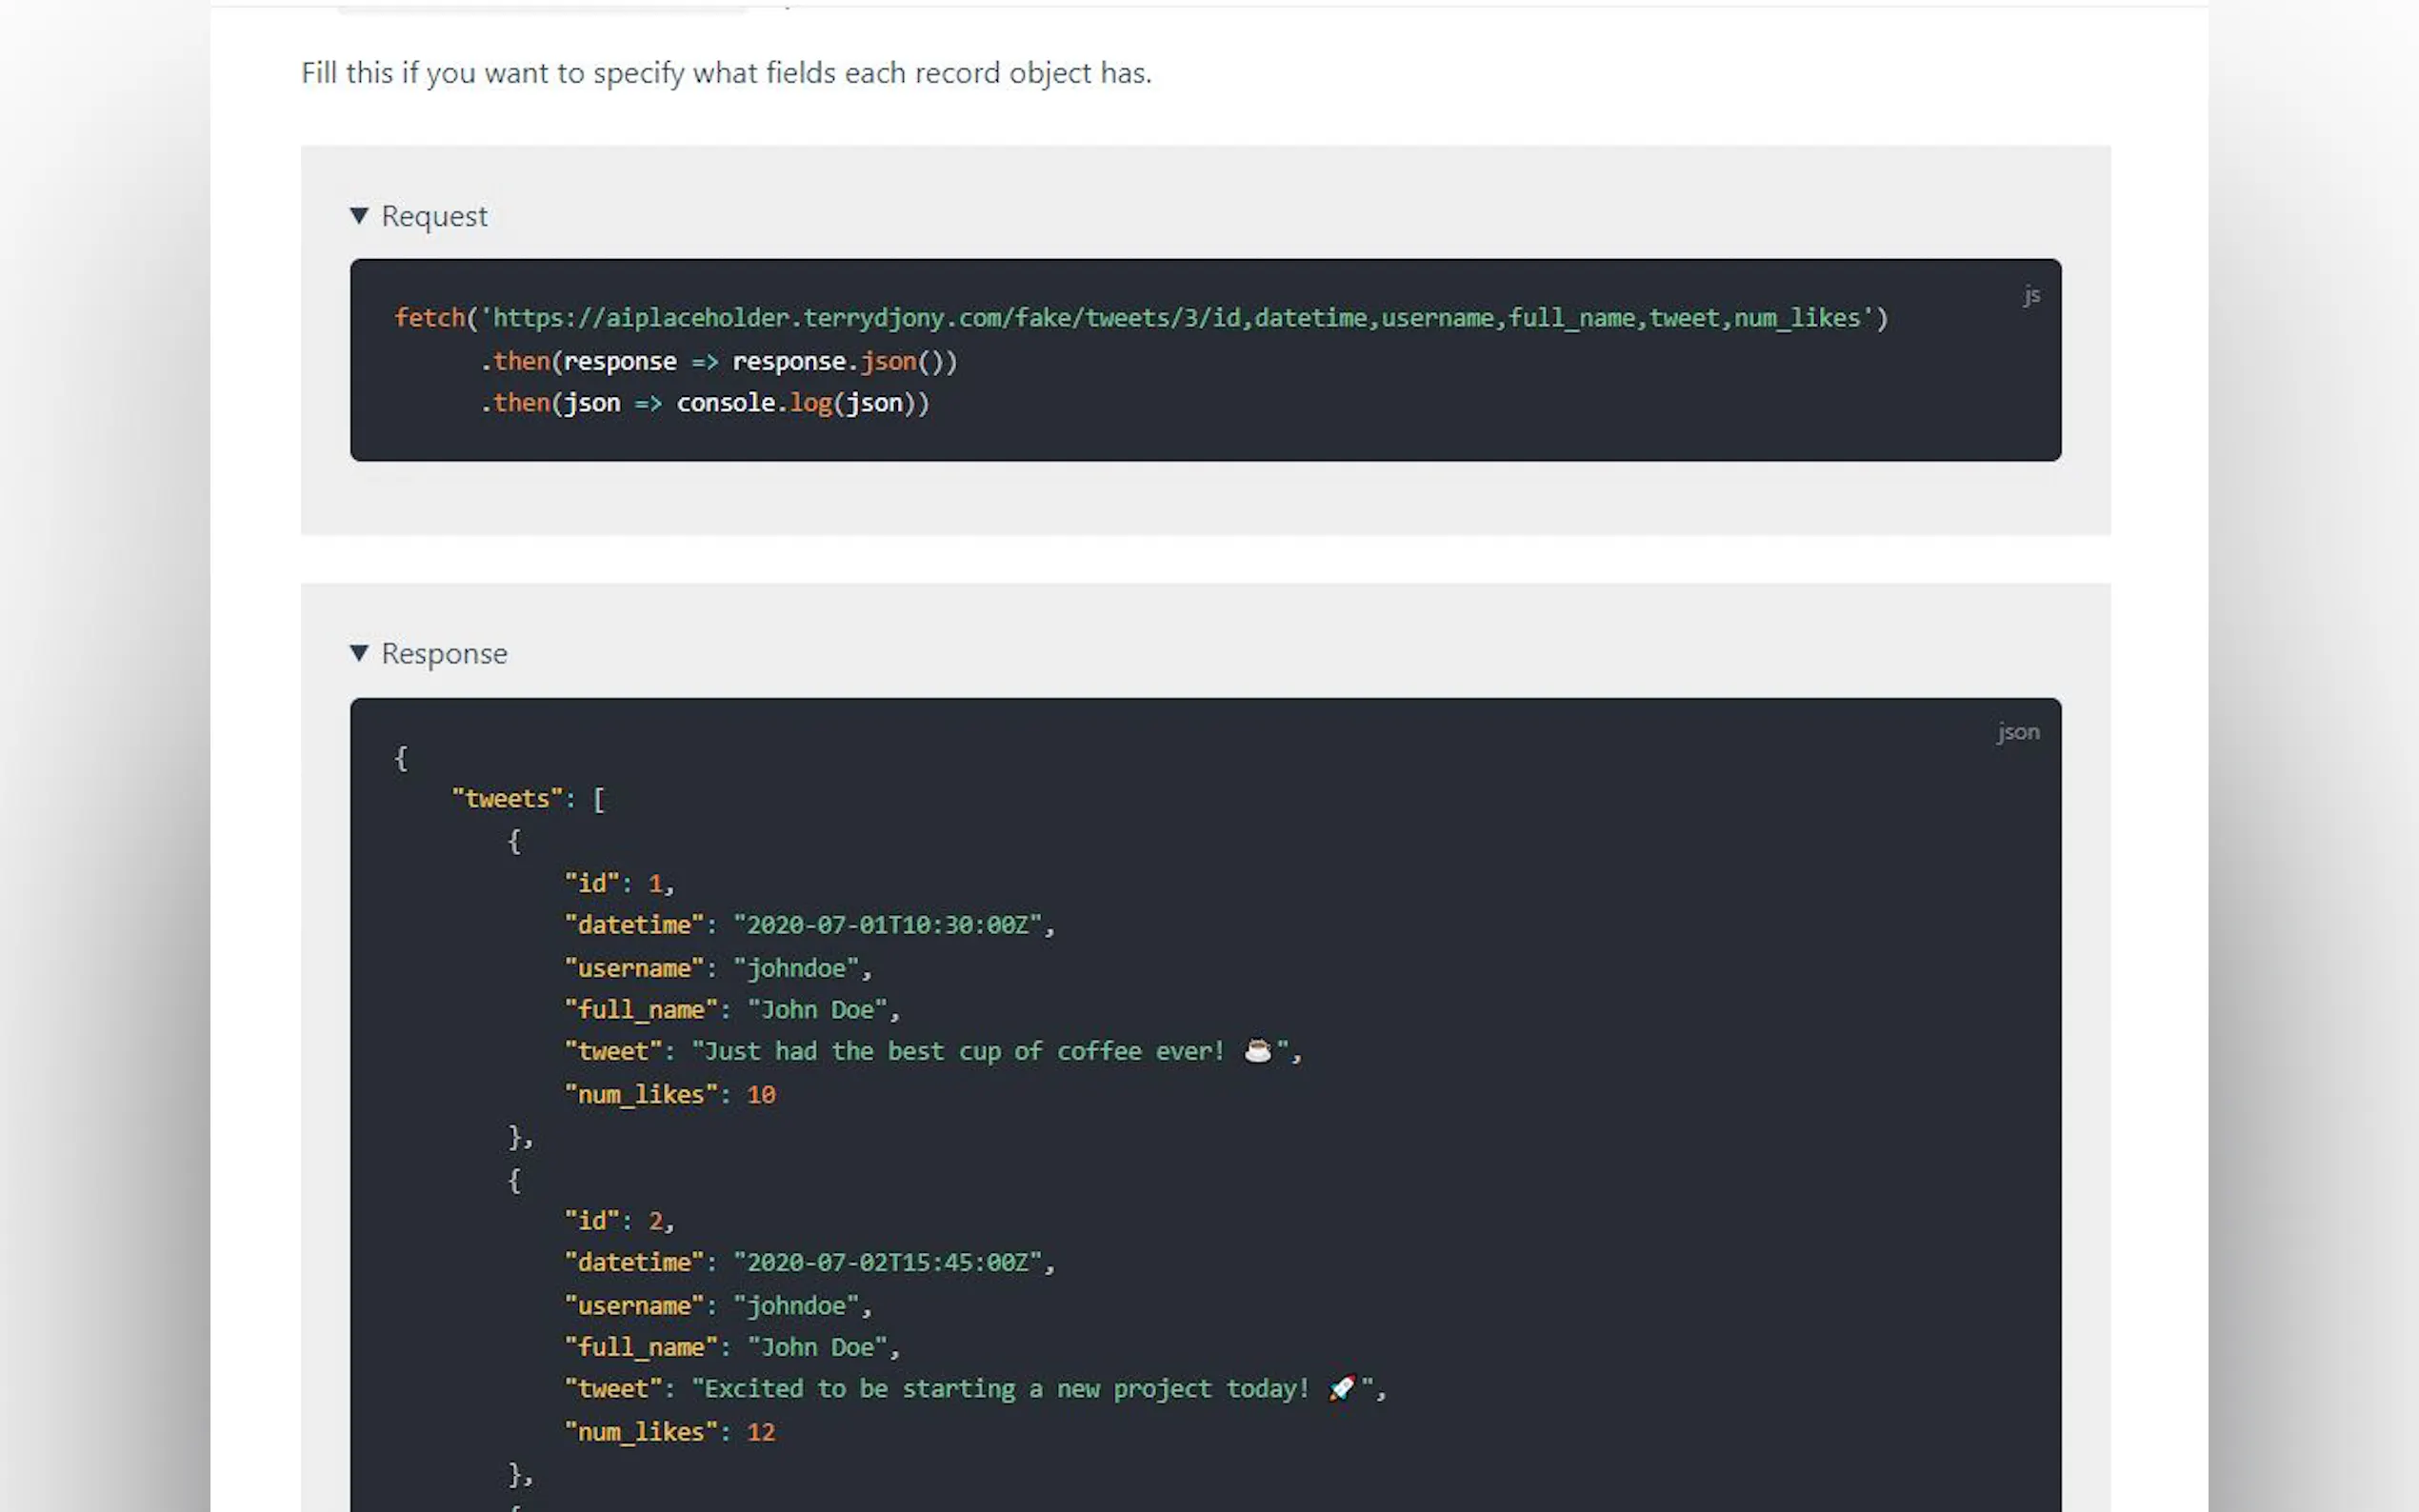
Task: Click the num_likes value 10
Action: coord(760,1095)
